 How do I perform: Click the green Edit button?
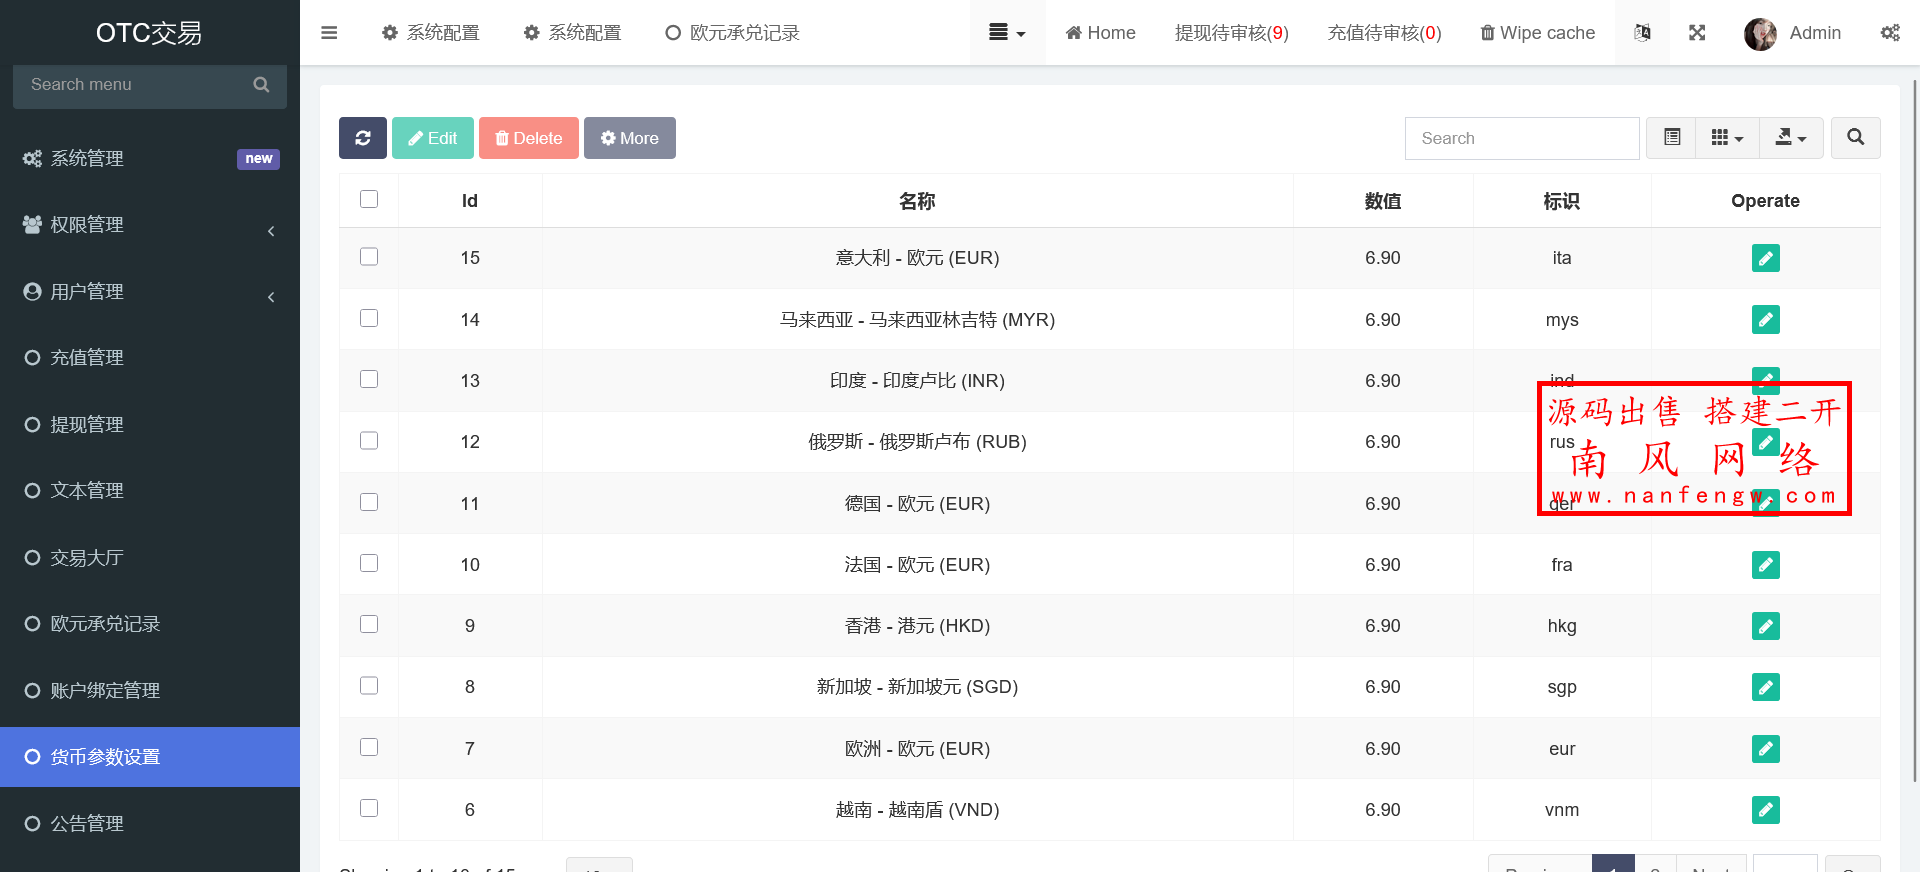click(x=433, y=138)
